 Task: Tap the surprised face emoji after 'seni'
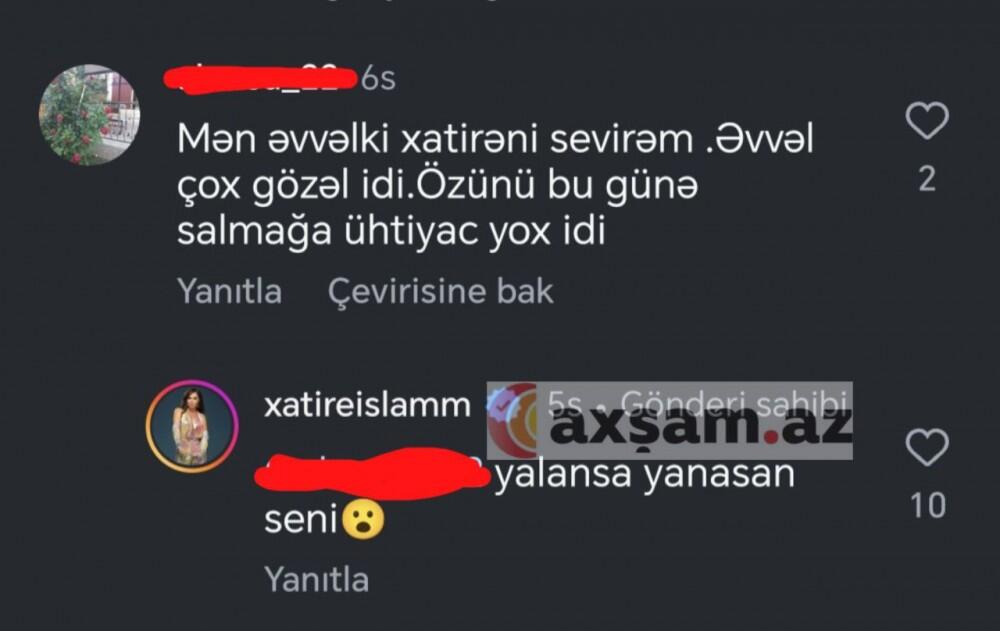pyautogui.click(x=364, y=520)
